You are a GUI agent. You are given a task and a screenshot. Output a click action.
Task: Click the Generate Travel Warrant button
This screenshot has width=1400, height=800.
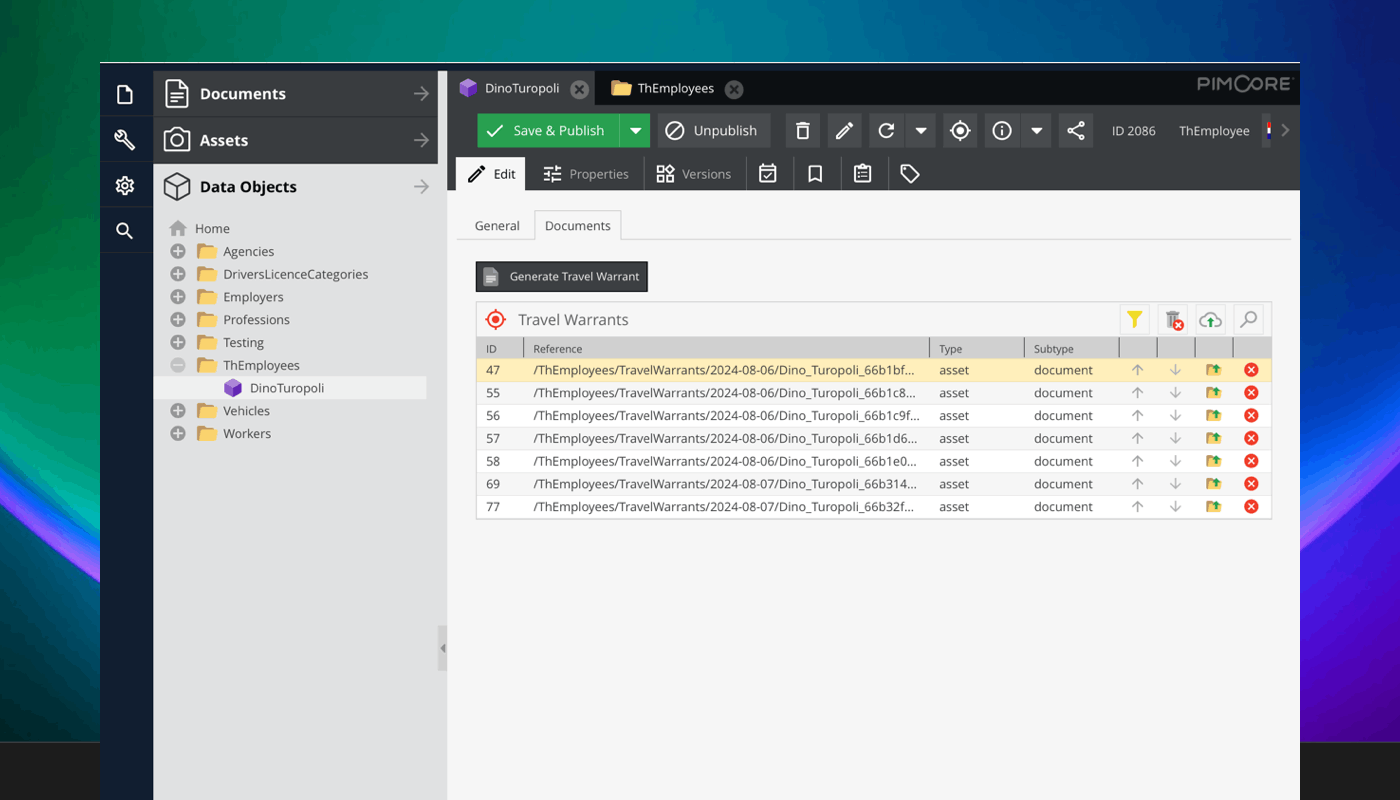[562, 277]
